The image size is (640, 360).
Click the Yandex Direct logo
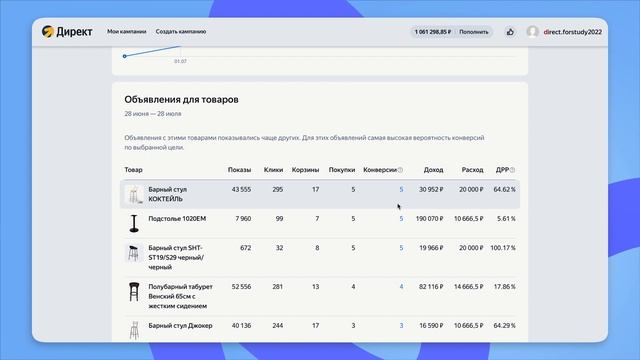pos(67,31)
